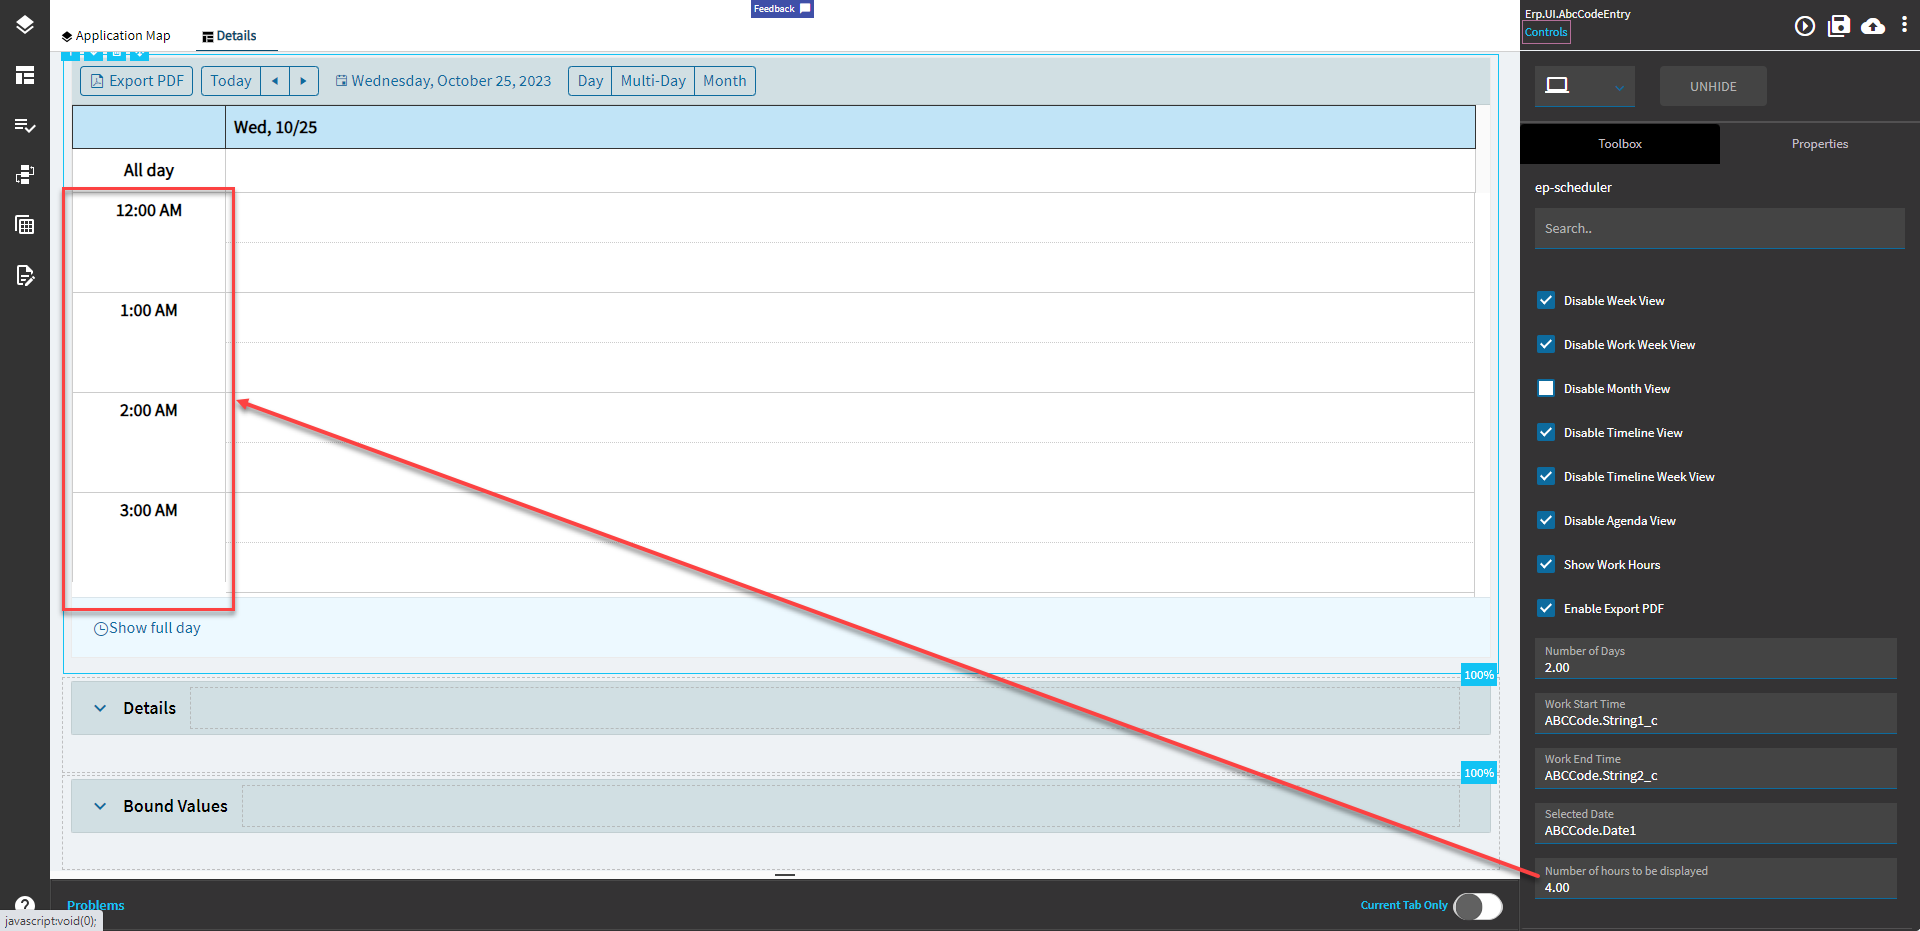
Task: Click Number of hours to be displayed field
Action: pos(1715,879)
